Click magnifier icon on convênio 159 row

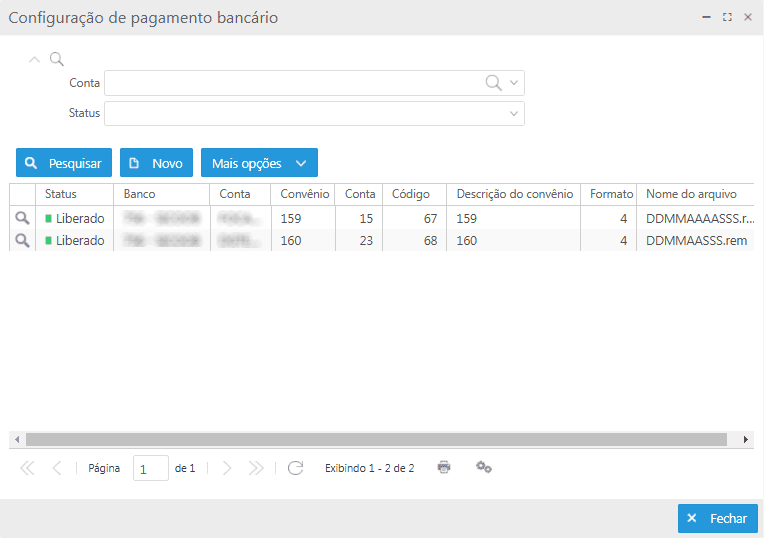coord(21,218)
